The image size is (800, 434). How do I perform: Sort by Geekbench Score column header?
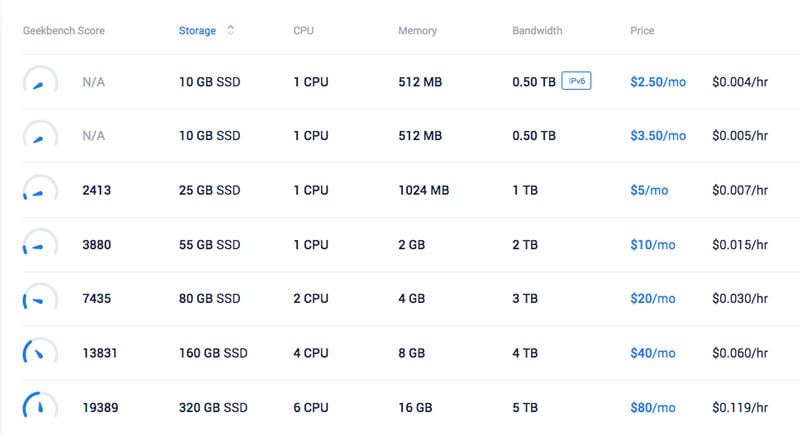pyautogui.click(x=64, y=31)
